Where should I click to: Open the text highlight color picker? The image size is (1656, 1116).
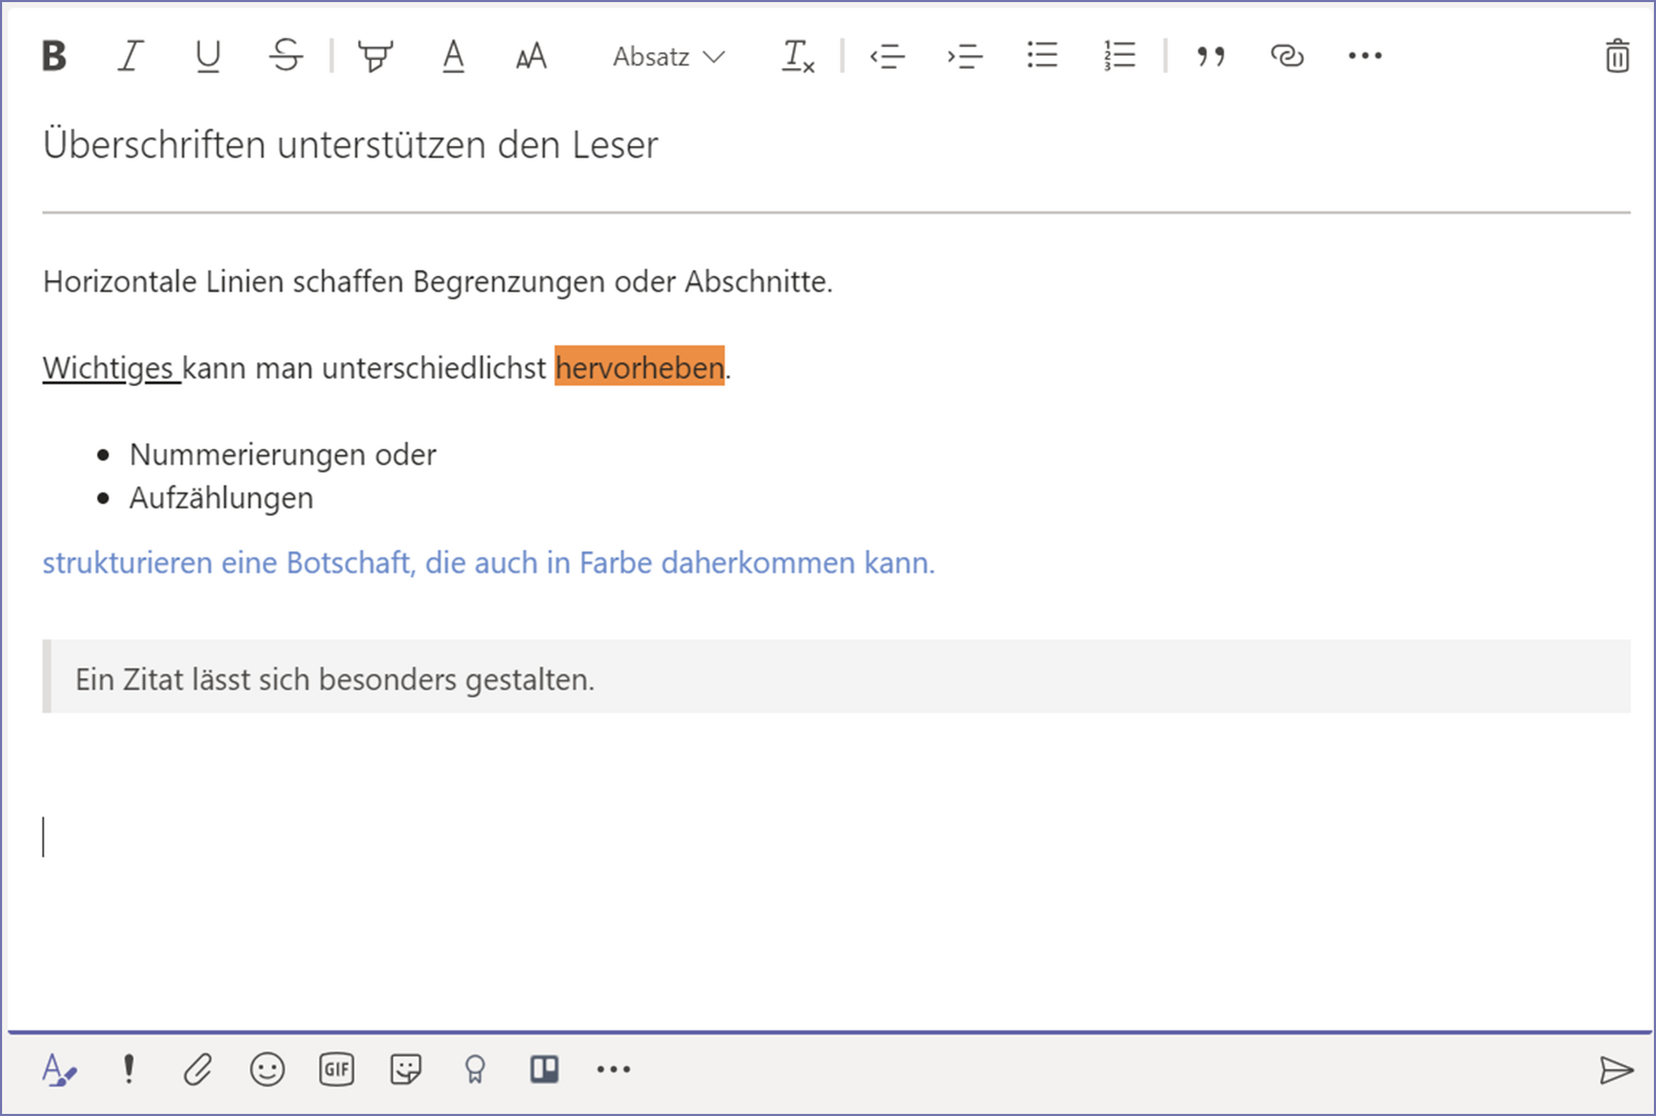375,56
